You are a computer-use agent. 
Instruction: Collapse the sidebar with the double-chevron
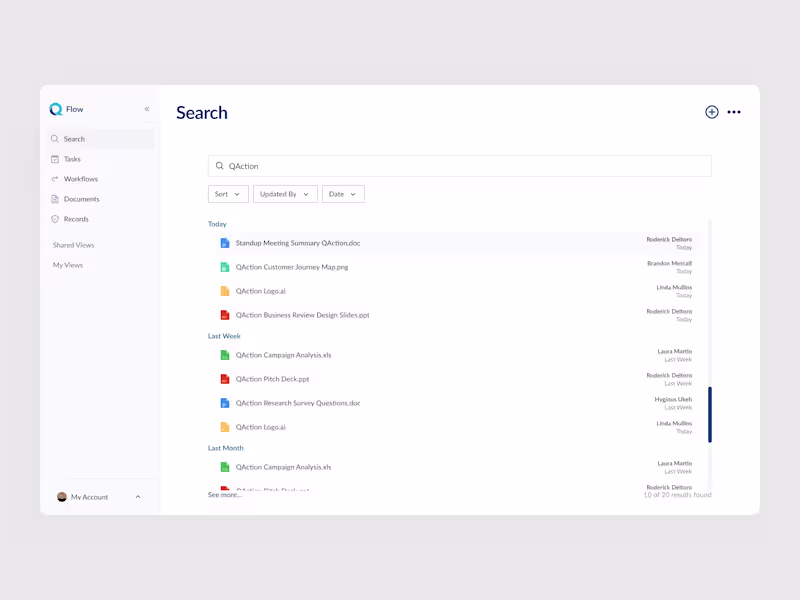pos(147,109)
